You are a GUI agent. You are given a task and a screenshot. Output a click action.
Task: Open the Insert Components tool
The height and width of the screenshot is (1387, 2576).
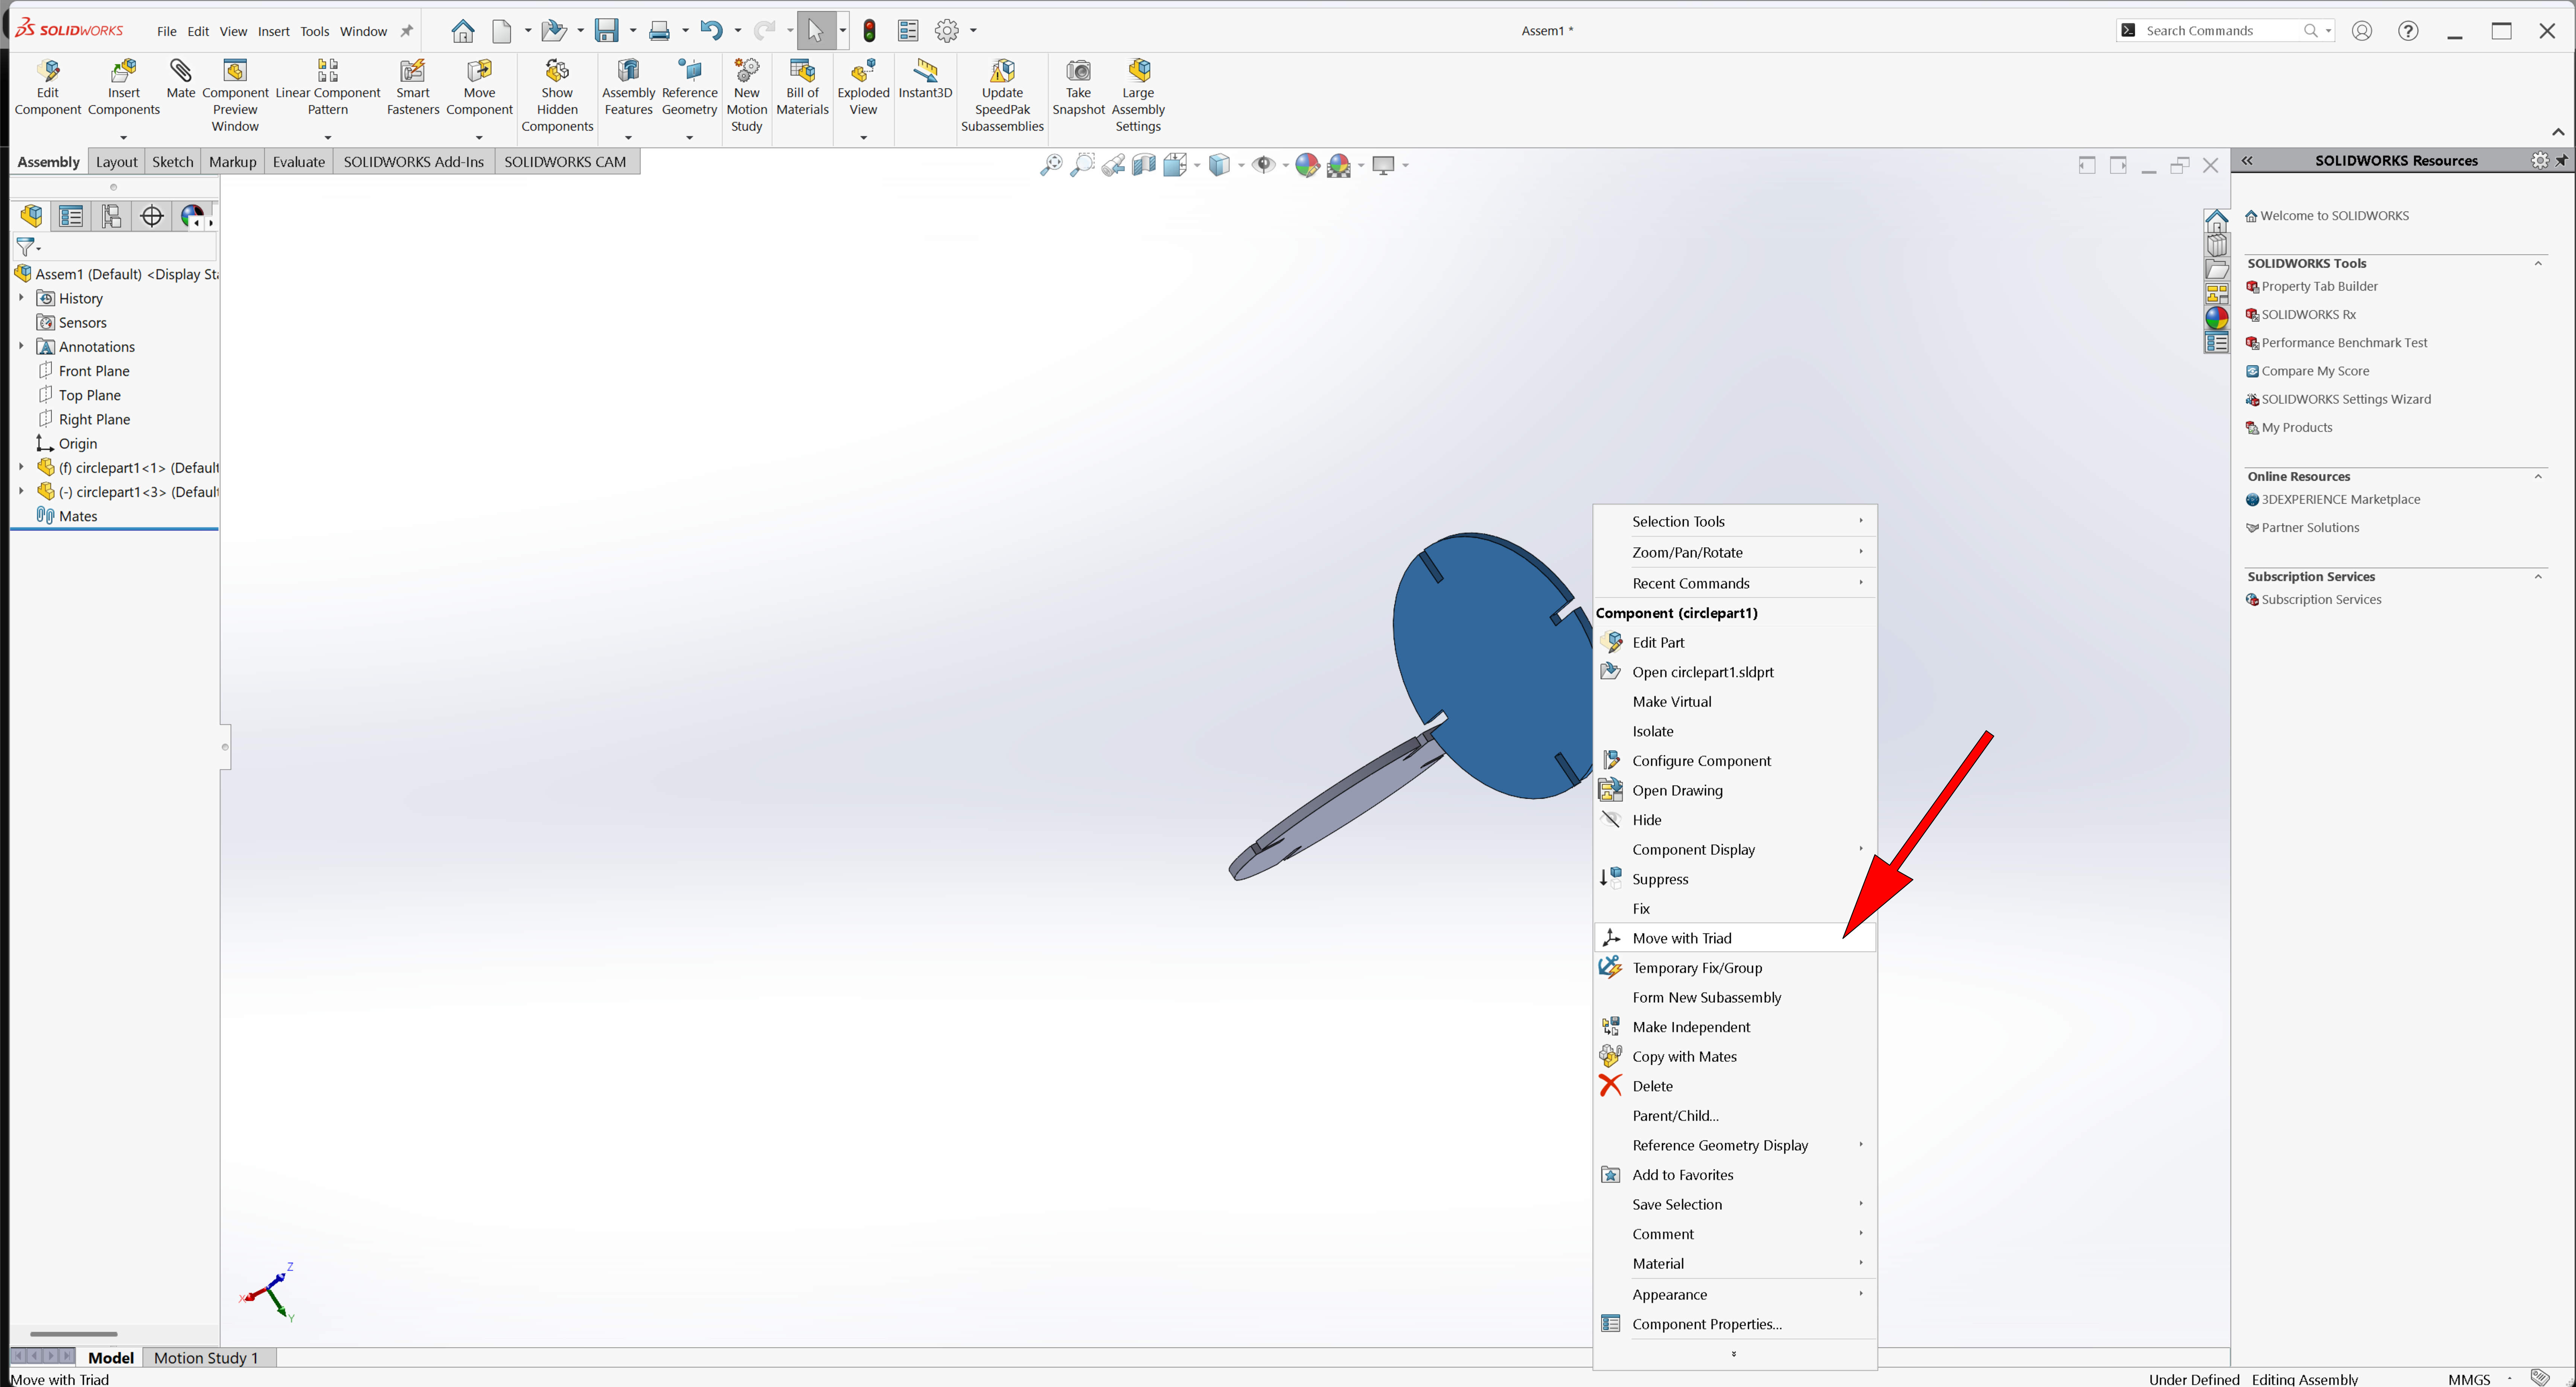click(123, 72)
